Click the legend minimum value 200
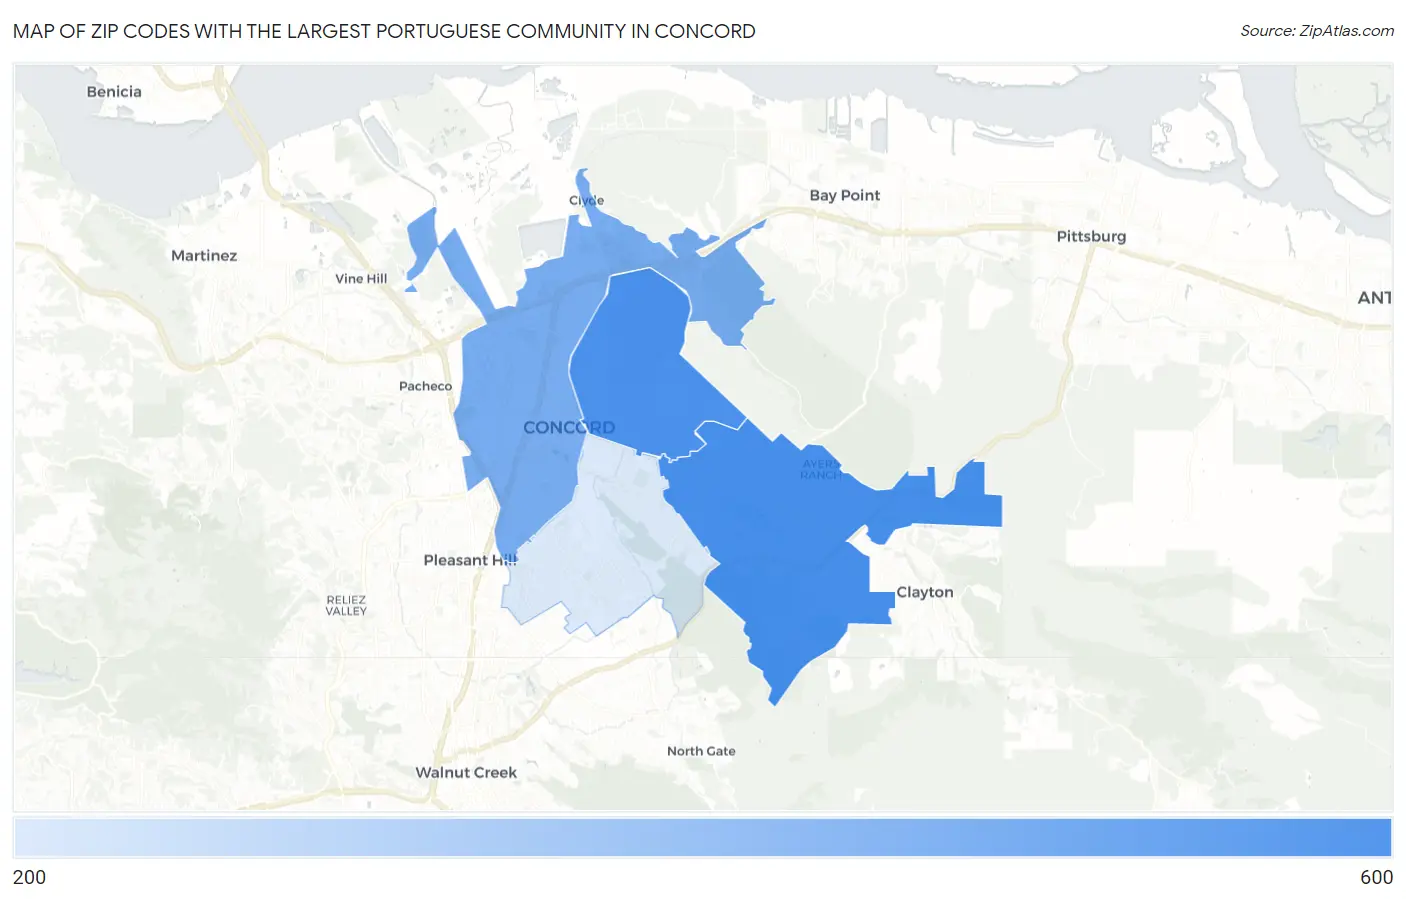 pyautogui.click(x=29, y=877)
